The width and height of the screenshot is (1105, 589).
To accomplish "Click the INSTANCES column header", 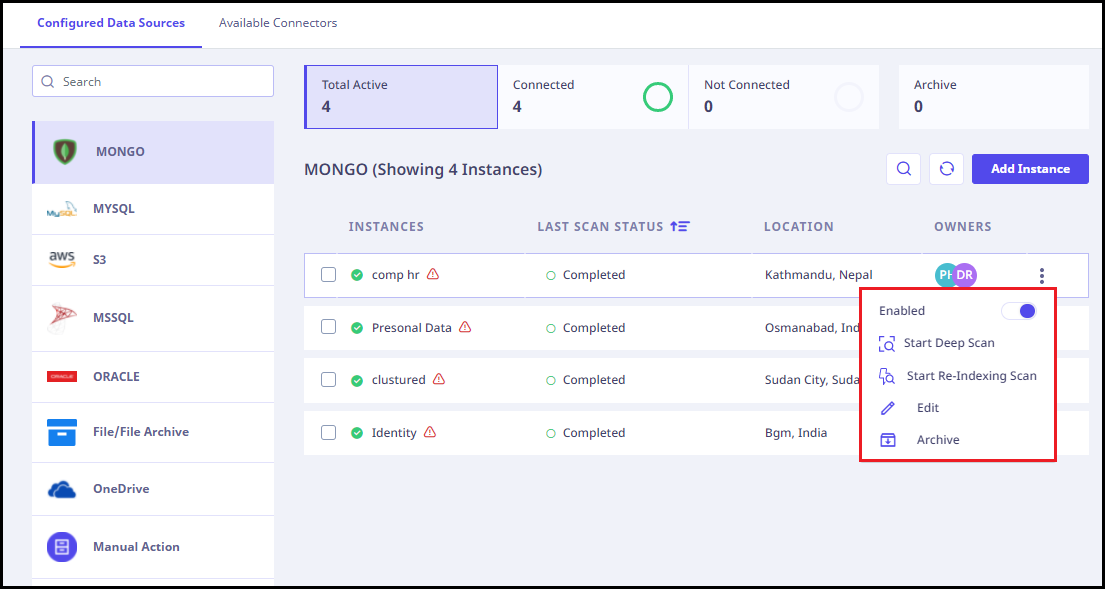I will [x=386, y=227].
